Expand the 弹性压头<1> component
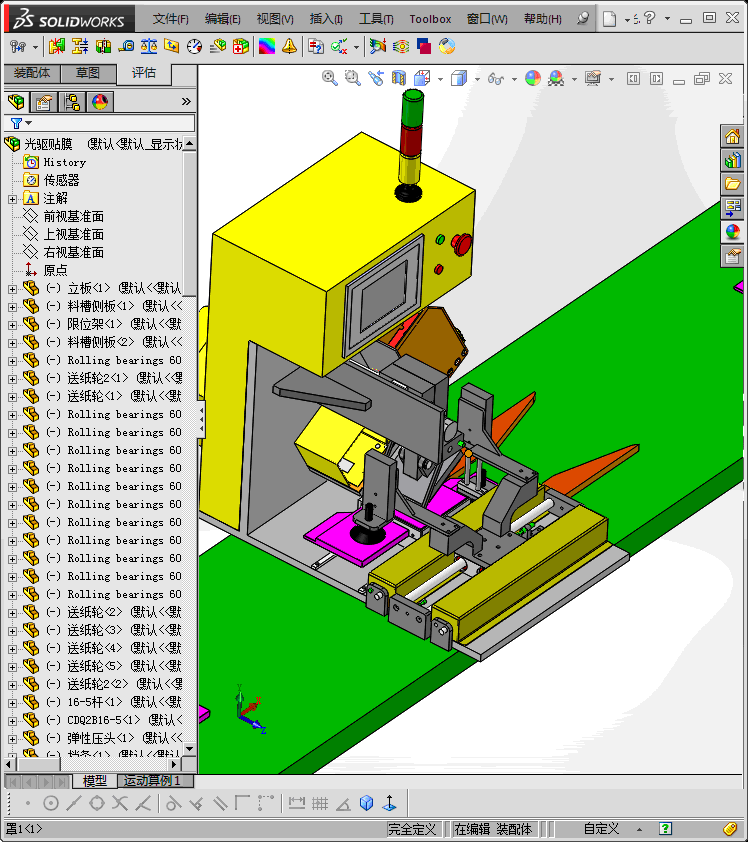 (12, 739)
